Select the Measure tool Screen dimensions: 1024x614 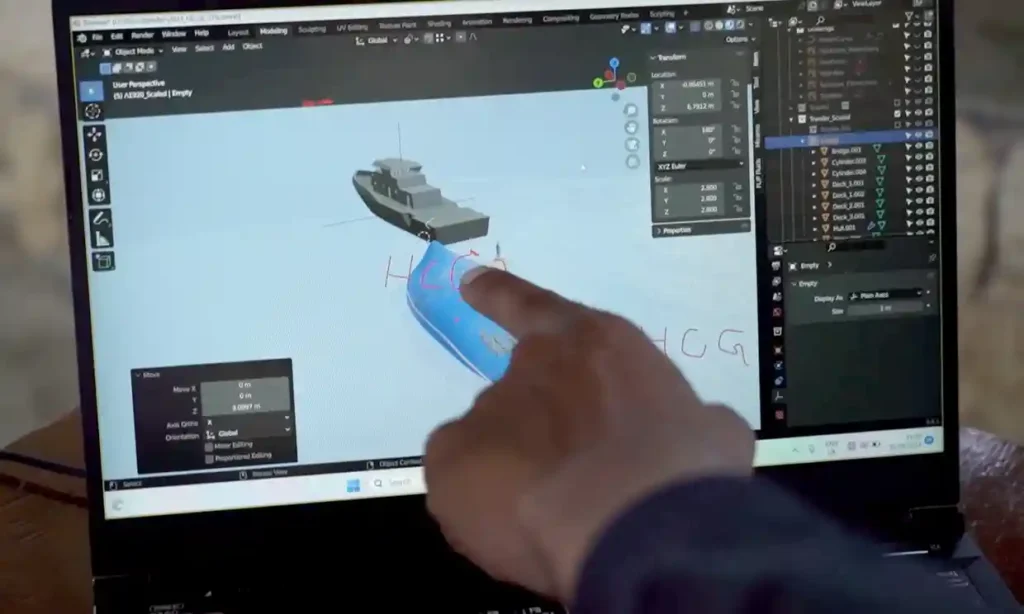click(102, 239)
